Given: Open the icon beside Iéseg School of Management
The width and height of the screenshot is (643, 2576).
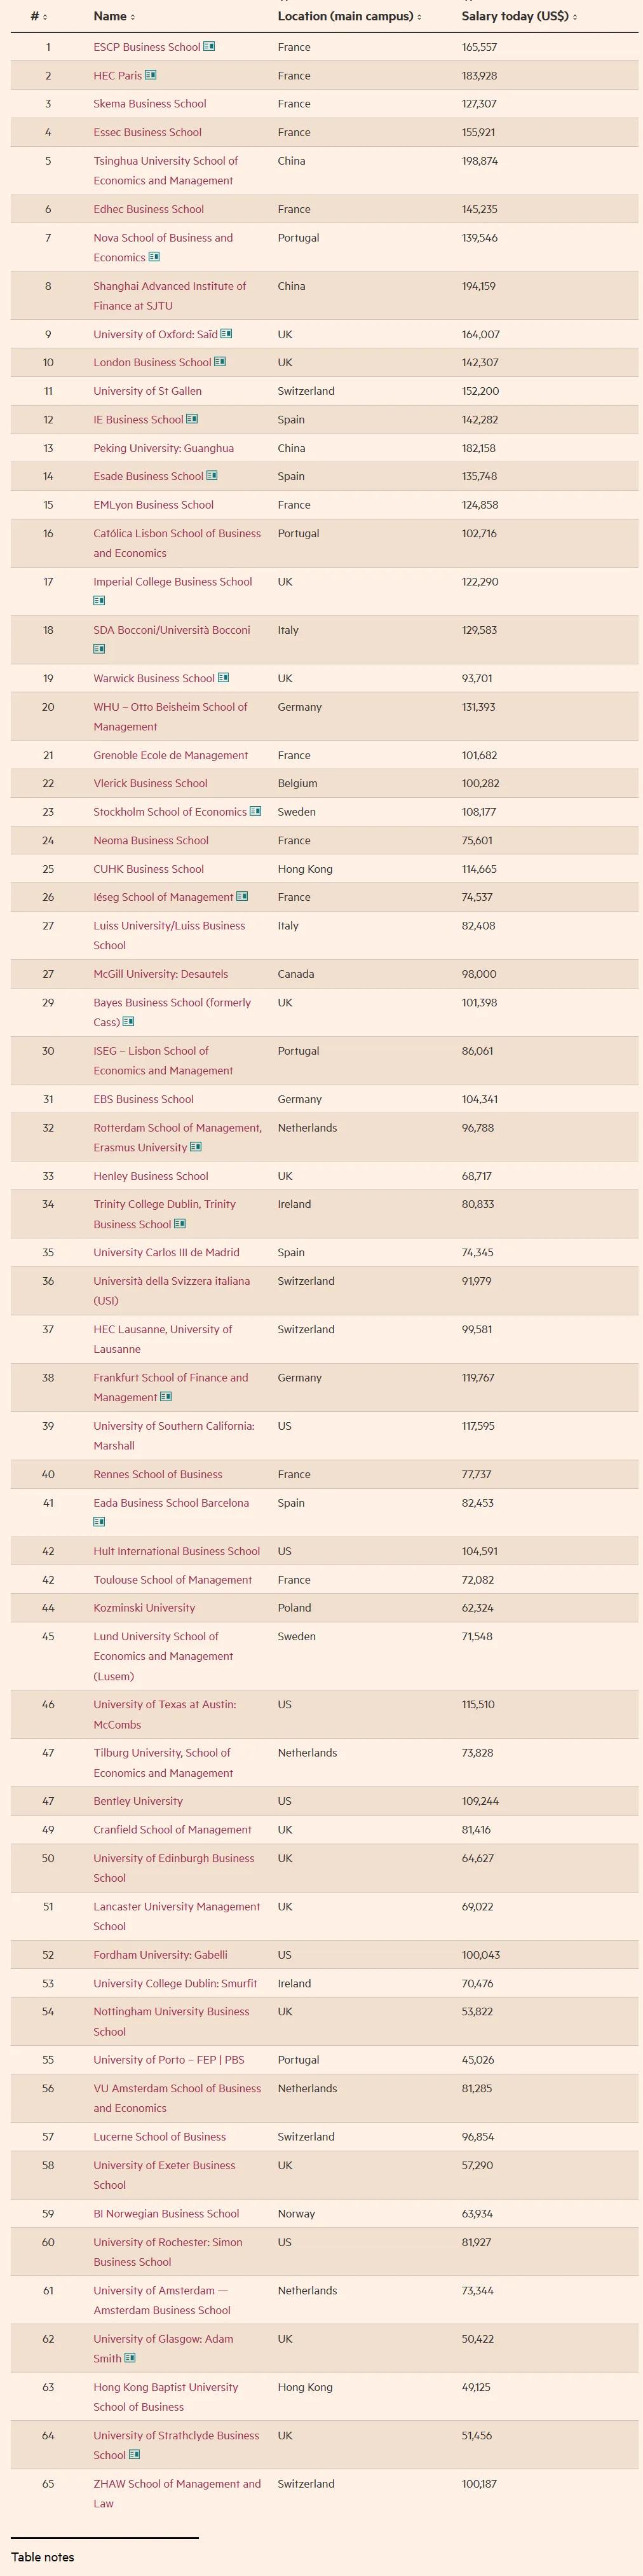Looking at the screenshot, I should pyautogui.click(x=242, y=897).
